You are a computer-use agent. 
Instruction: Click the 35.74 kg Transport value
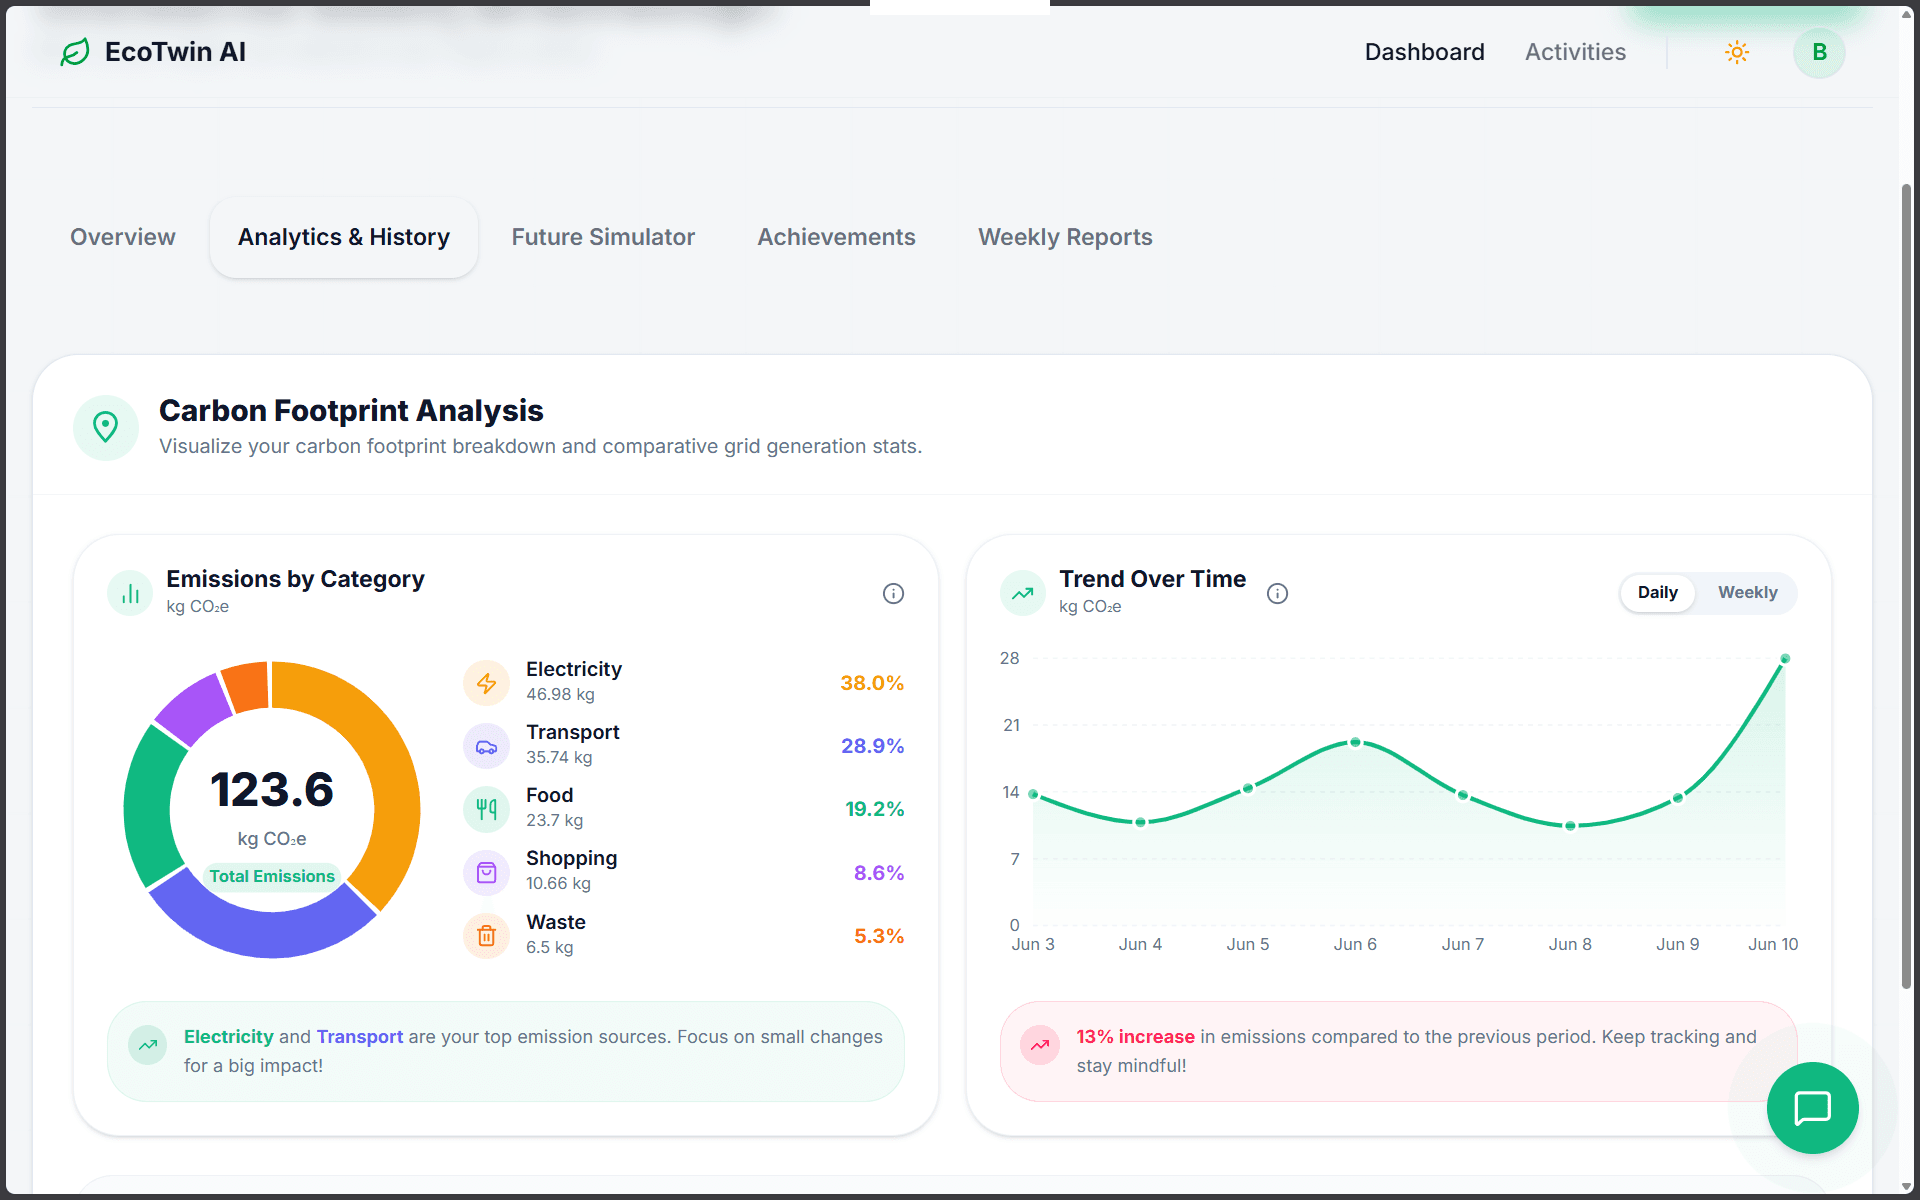pyautogui.click(x=559, y=758)
